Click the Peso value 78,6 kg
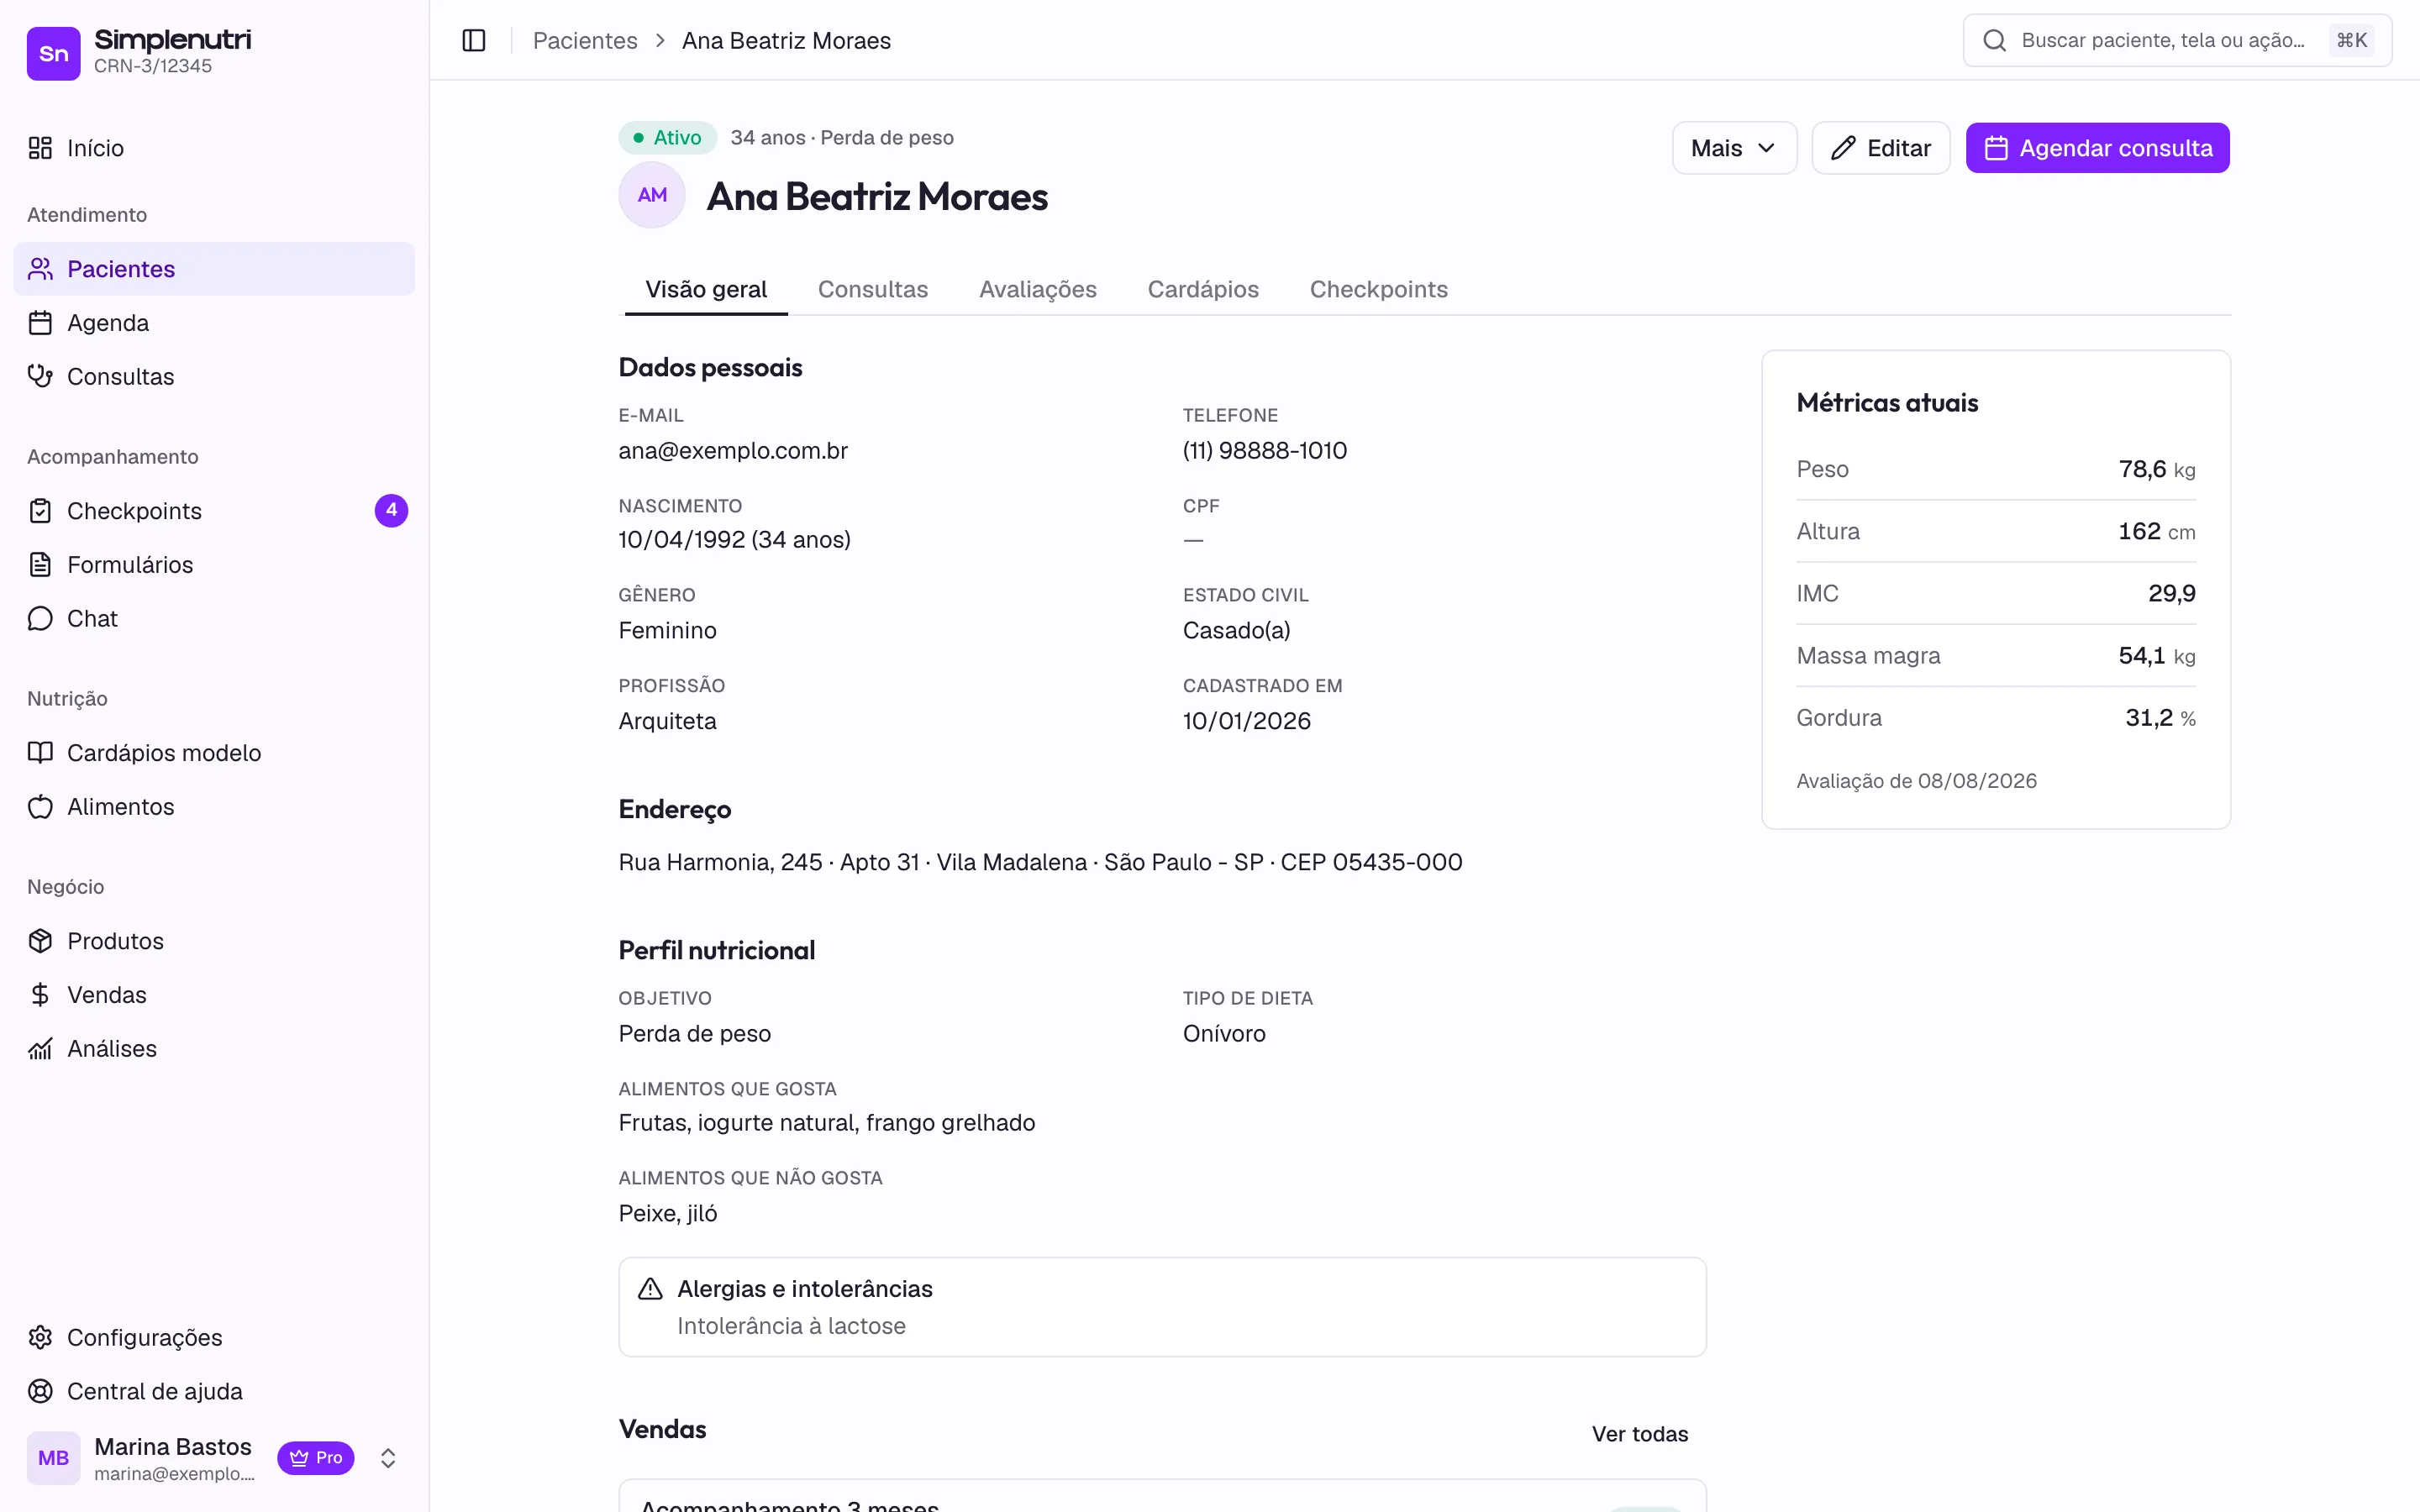The width and height of the screenshot is (2420, 1512). click(x=2157, y=469)
